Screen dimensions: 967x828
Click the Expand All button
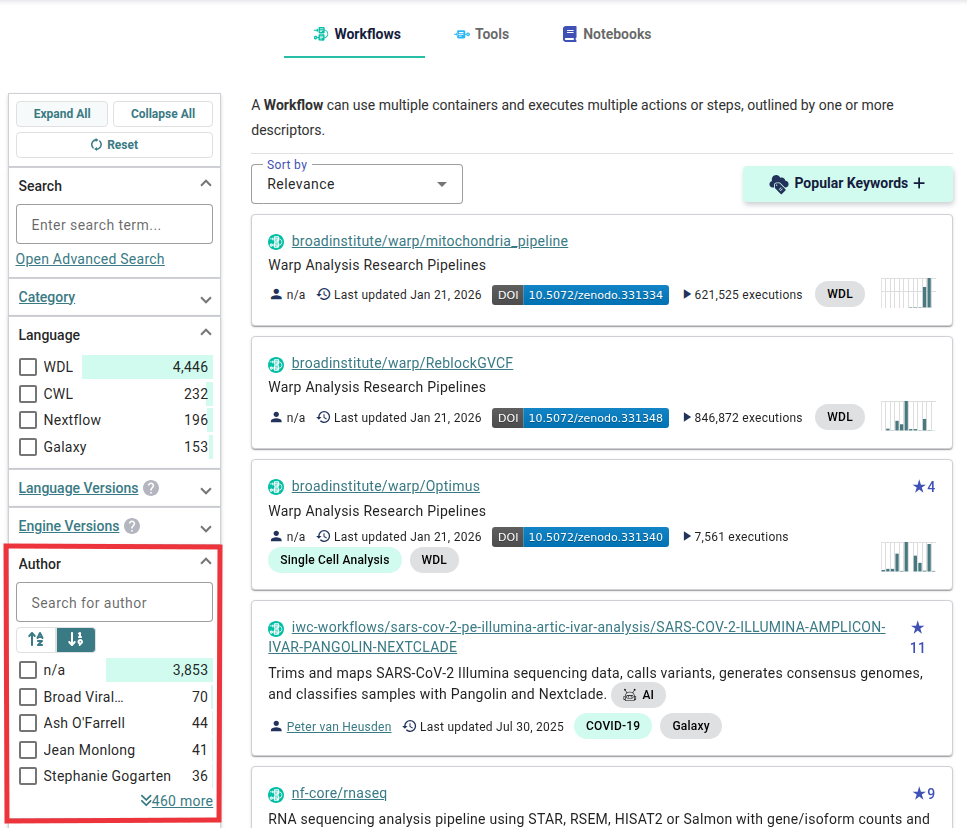click(x=61, y=113)
